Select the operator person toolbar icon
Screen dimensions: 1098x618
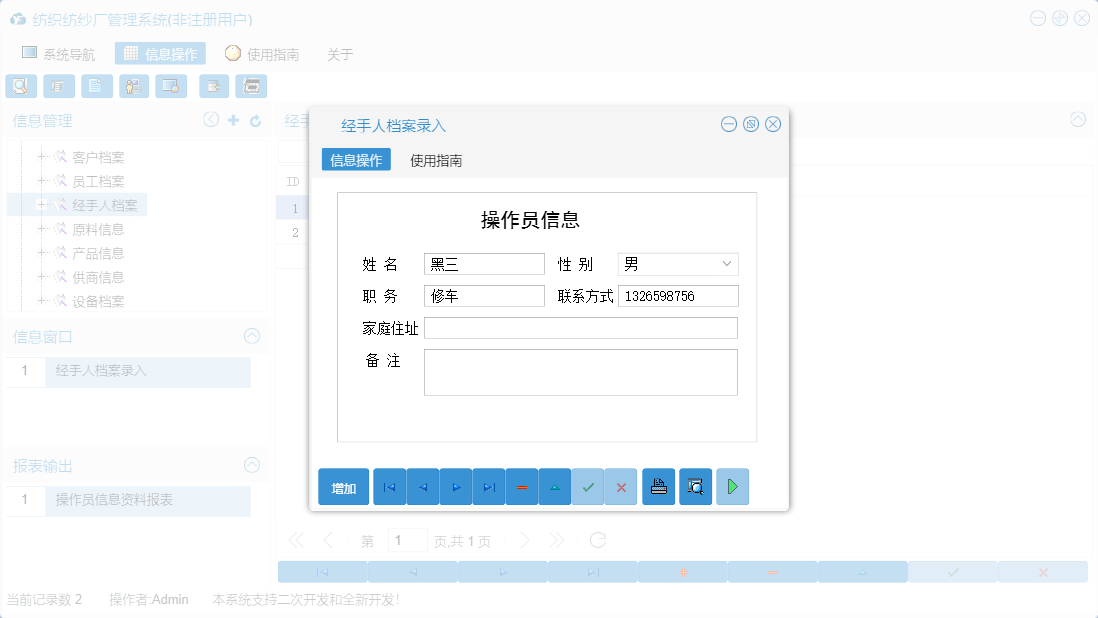click(133, 86)
